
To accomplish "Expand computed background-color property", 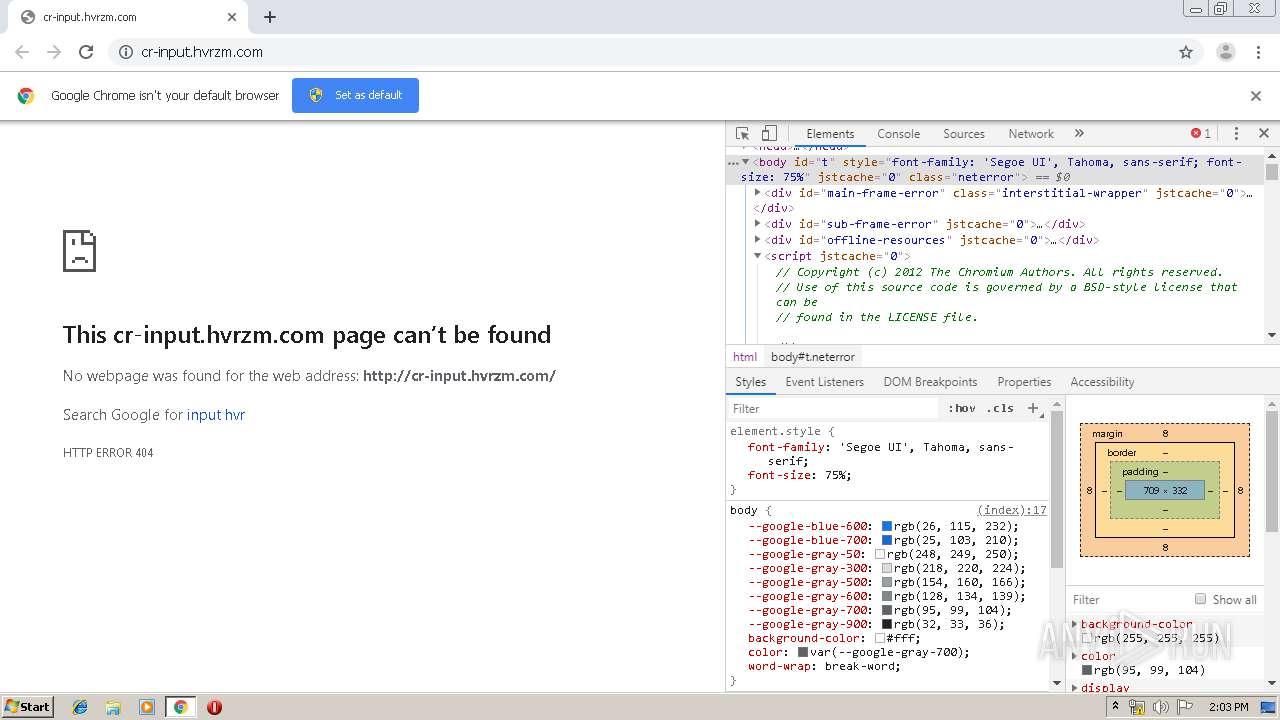I will point(1075,624).
